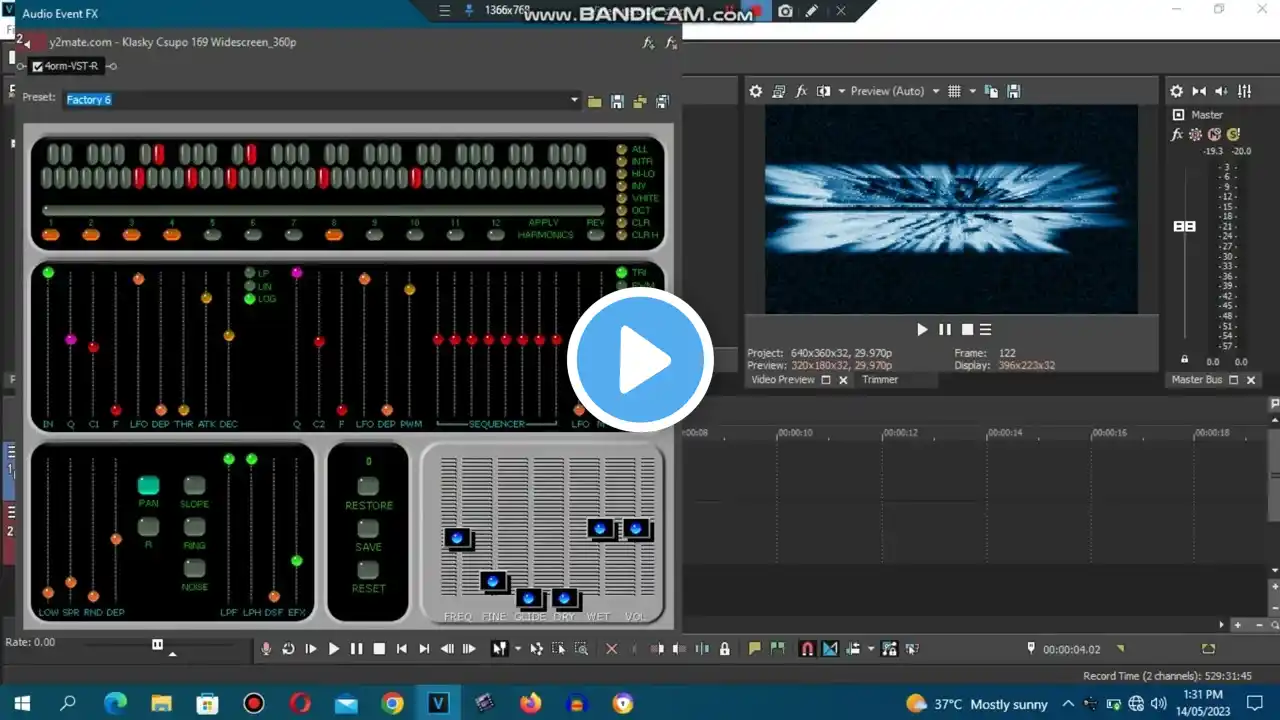
Task: Click the red X delete icon
Action: (x=612, y=649)
